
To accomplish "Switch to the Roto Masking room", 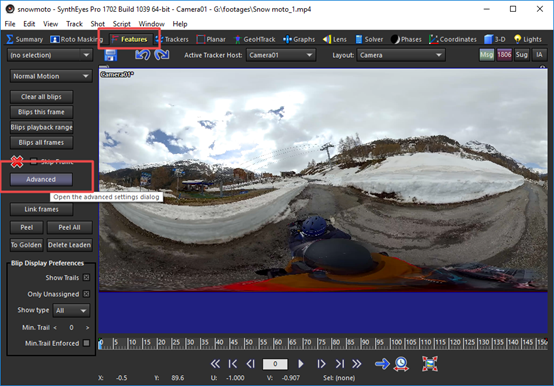I will (x=76, y=39).
